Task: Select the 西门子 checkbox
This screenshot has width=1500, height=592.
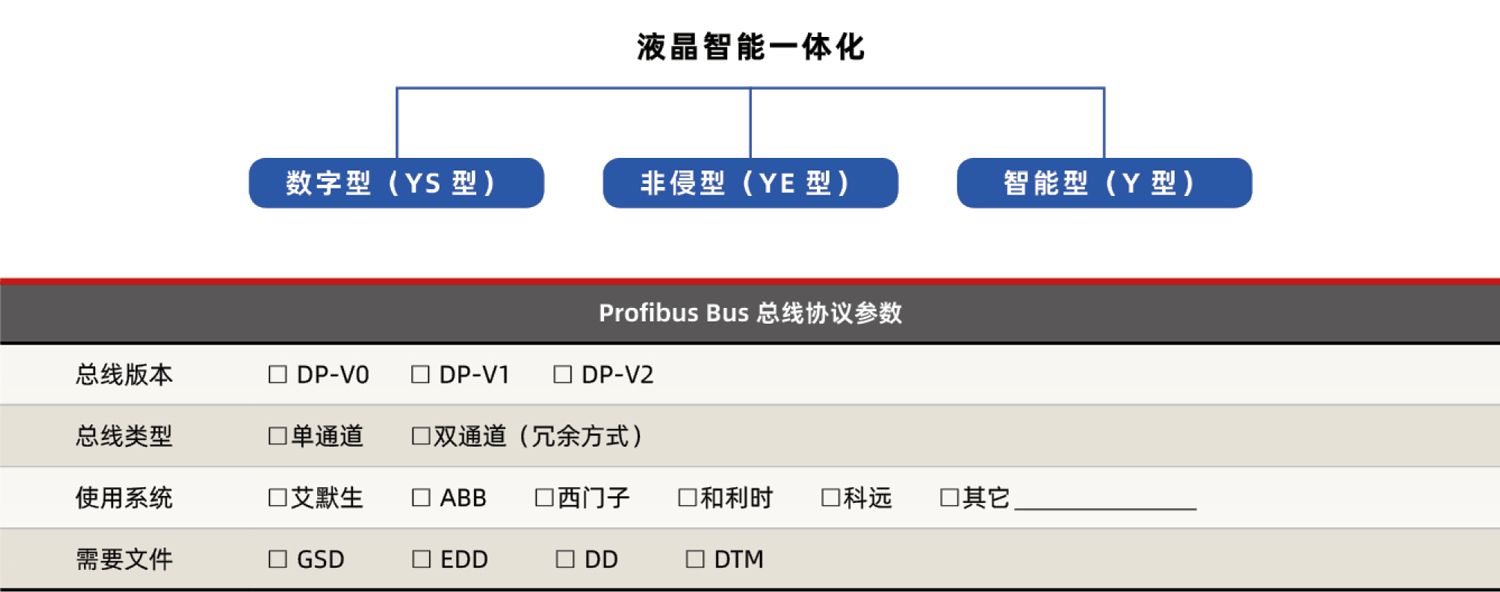Action: 545,498
